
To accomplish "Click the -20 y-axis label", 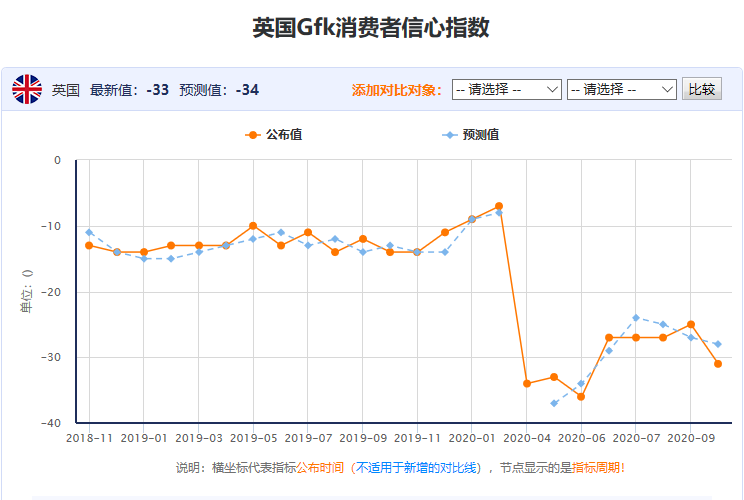I will click(51, 292).
